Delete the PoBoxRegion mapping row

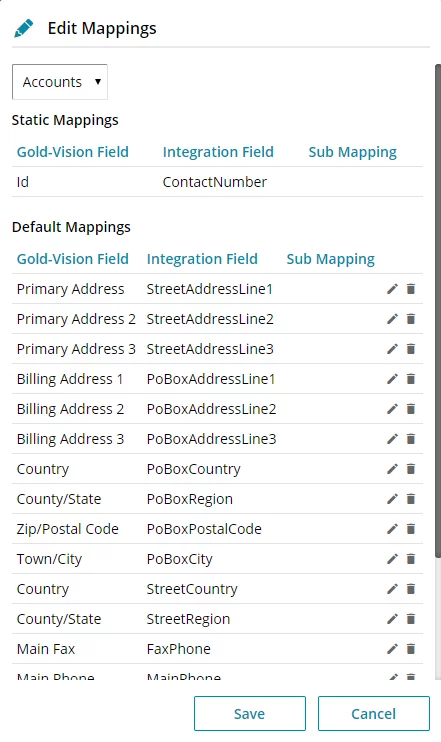pos(411,499)
